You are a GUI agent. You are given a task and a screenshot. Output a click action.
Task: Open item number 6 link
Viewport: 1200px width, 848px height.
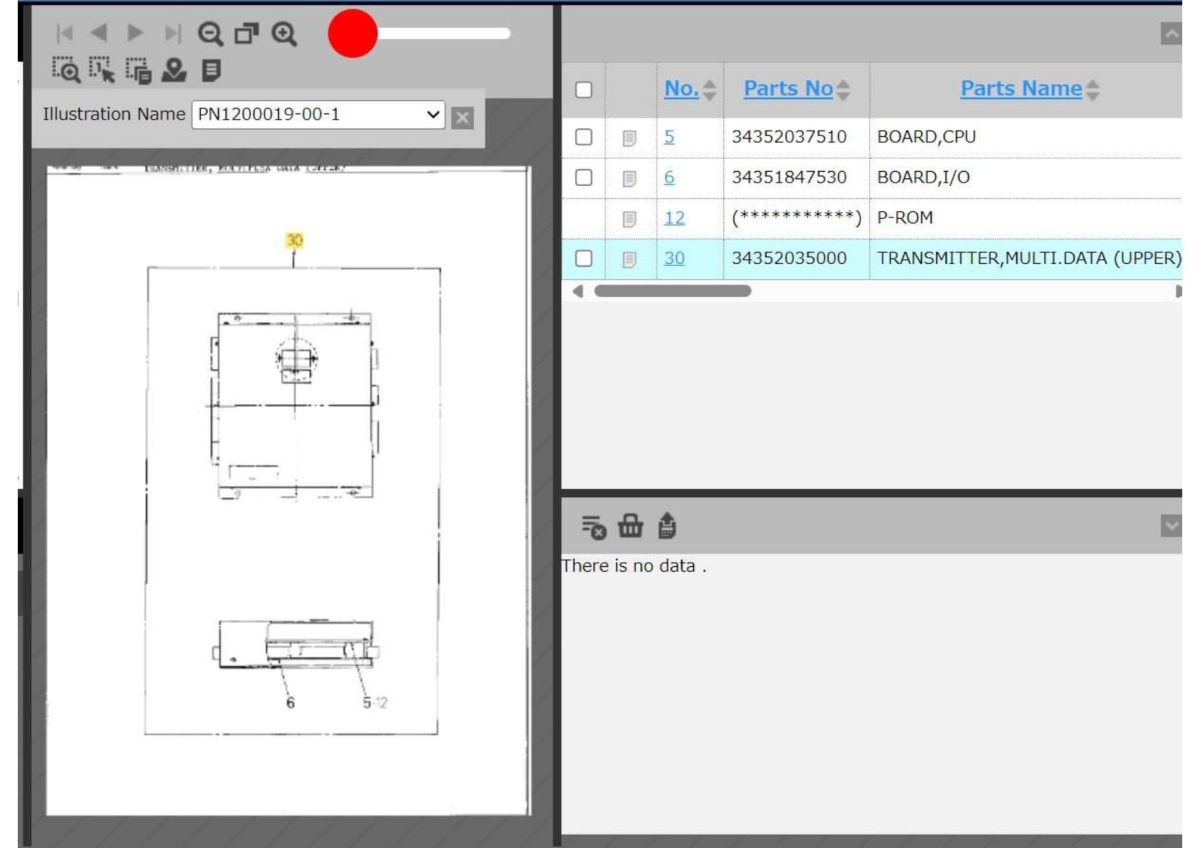click(669, 178)
